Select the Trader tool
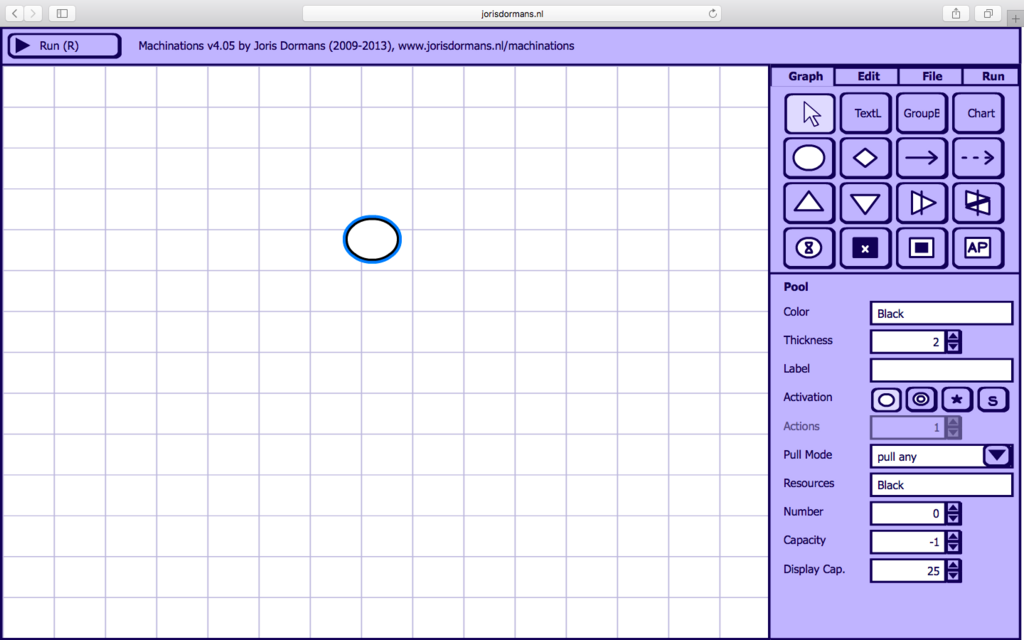Image resolution: width=1024 pixels, height=640 pixels. (978, 203)
